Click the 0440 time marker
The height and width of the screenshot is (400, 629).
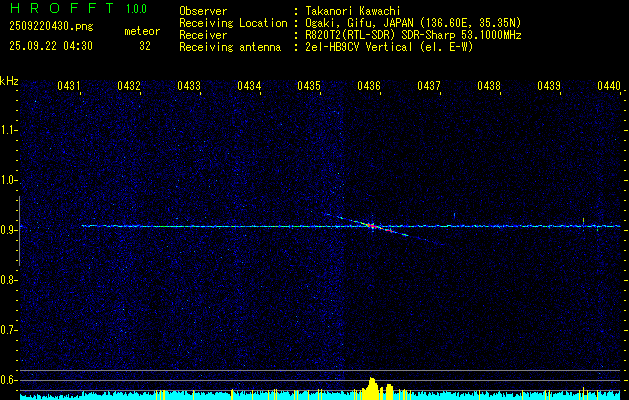pyautogui.click(x=609, y=86)
